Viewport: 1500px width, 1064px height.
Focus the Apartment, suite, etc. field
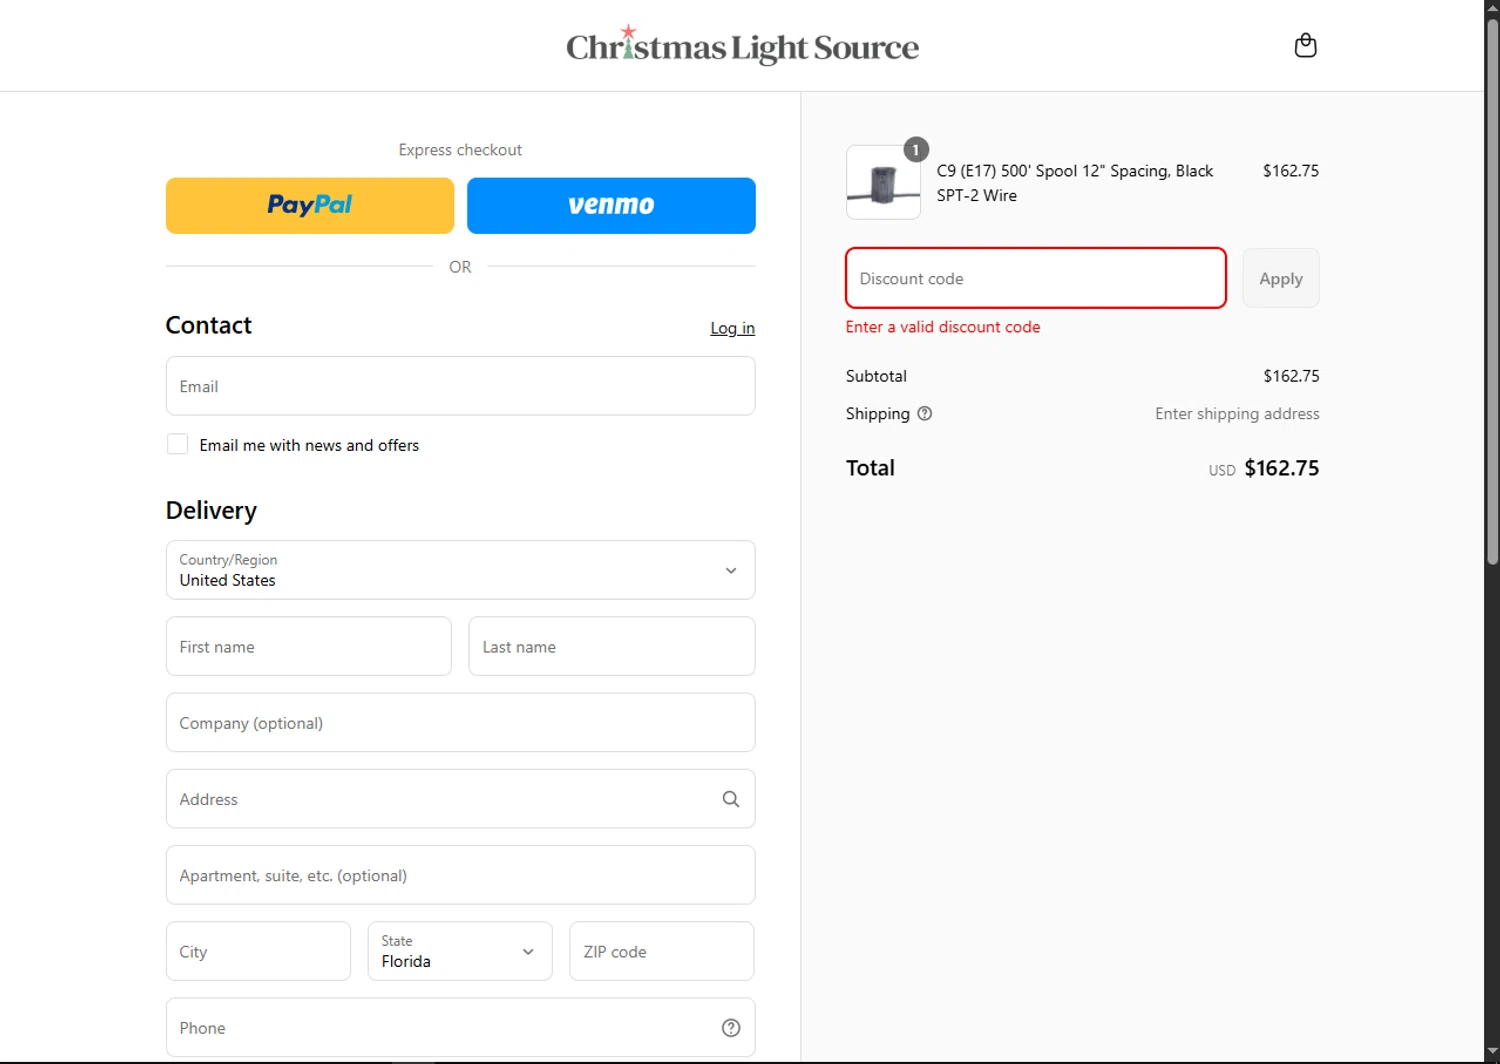pos(460,875)
